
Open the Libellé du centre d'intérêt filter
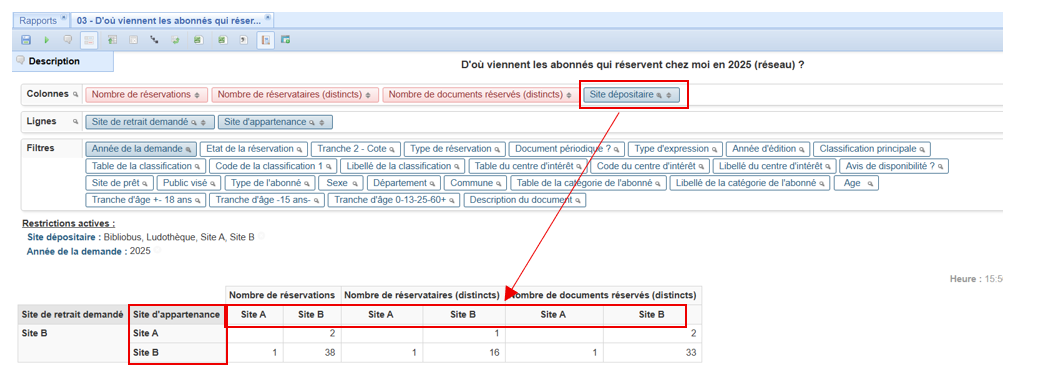coord(774,166)
